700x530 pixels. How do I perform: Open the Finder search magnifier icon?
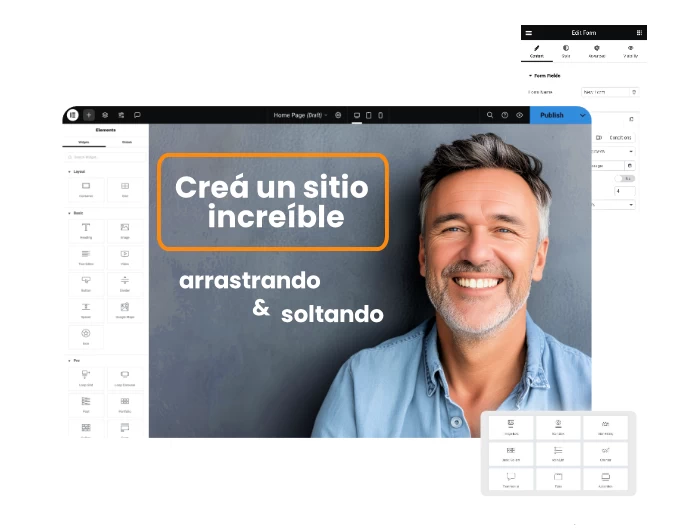point(490,115)
